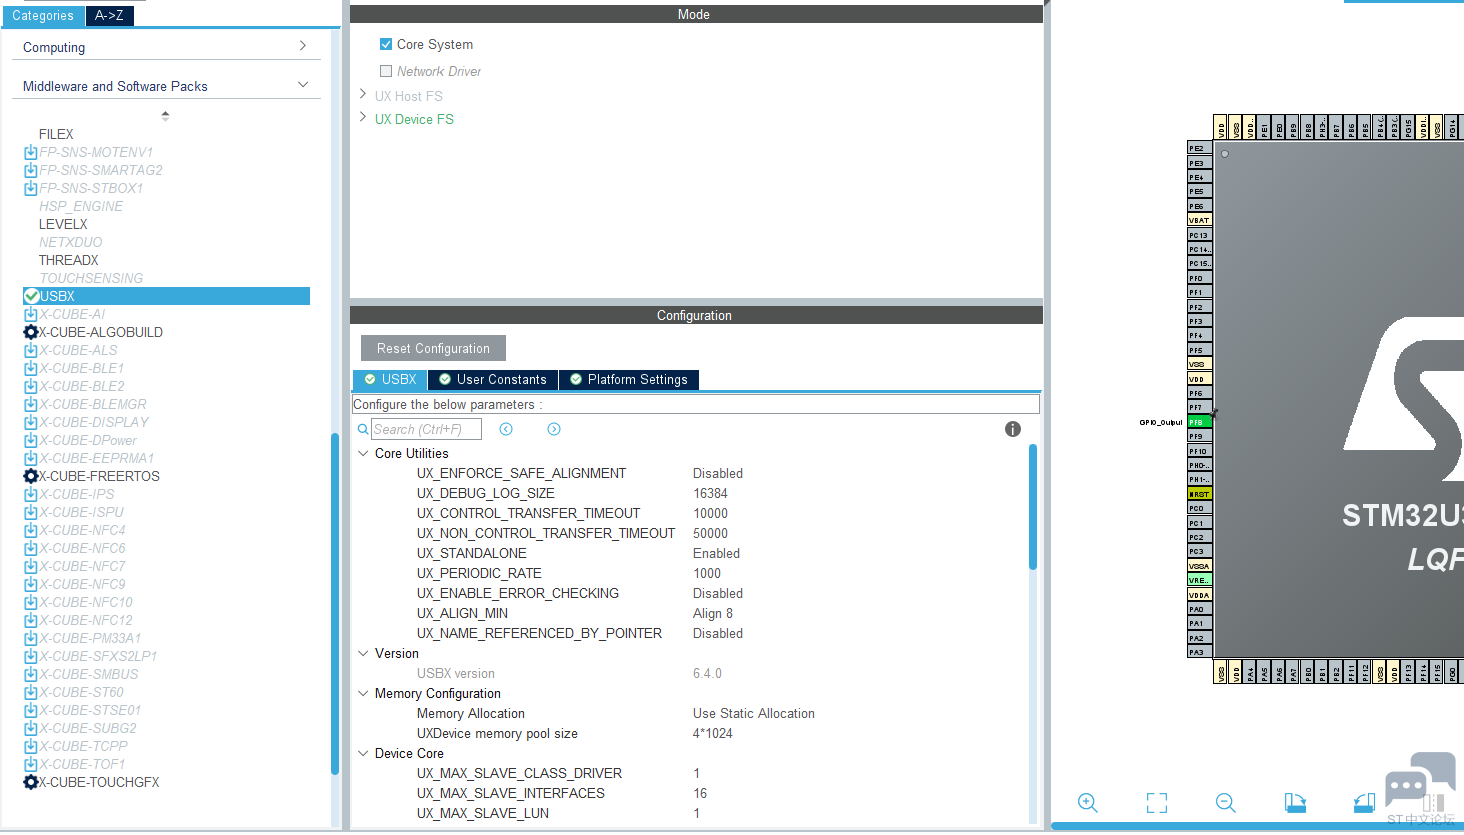Open X-CUBE-FREERTOS in the list
1464x835 pixels.
(99, 476)
